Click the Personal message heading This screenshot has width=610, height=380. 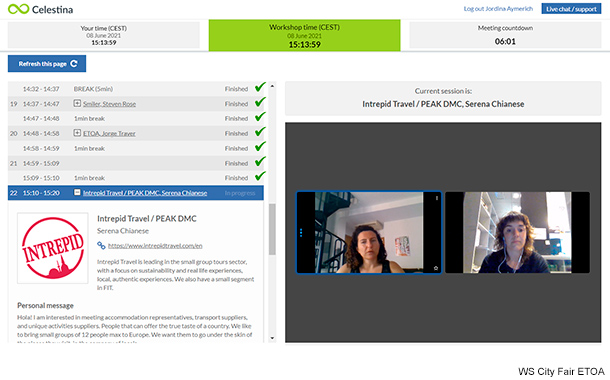[x=45, y=305]
